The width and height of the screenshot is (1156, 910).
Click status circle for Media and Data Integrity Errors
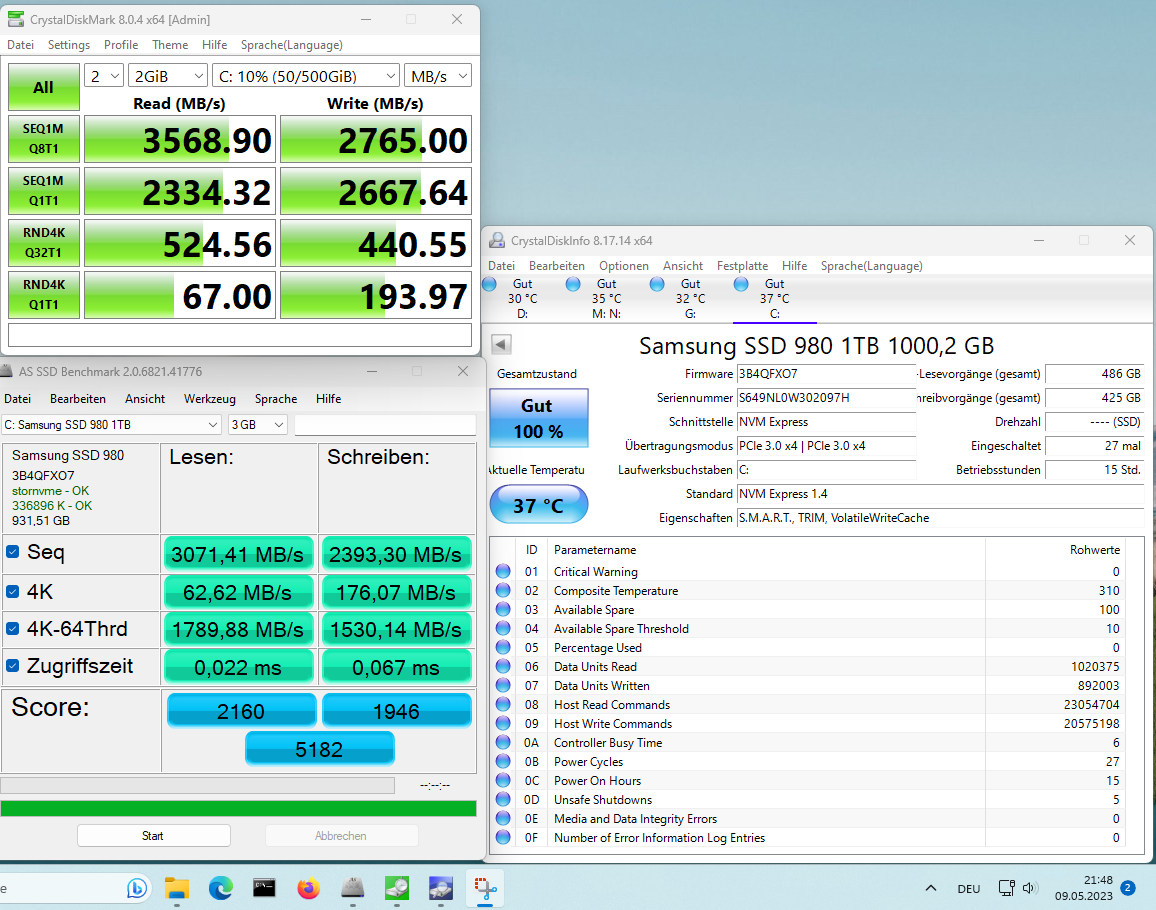click(504, 819)
